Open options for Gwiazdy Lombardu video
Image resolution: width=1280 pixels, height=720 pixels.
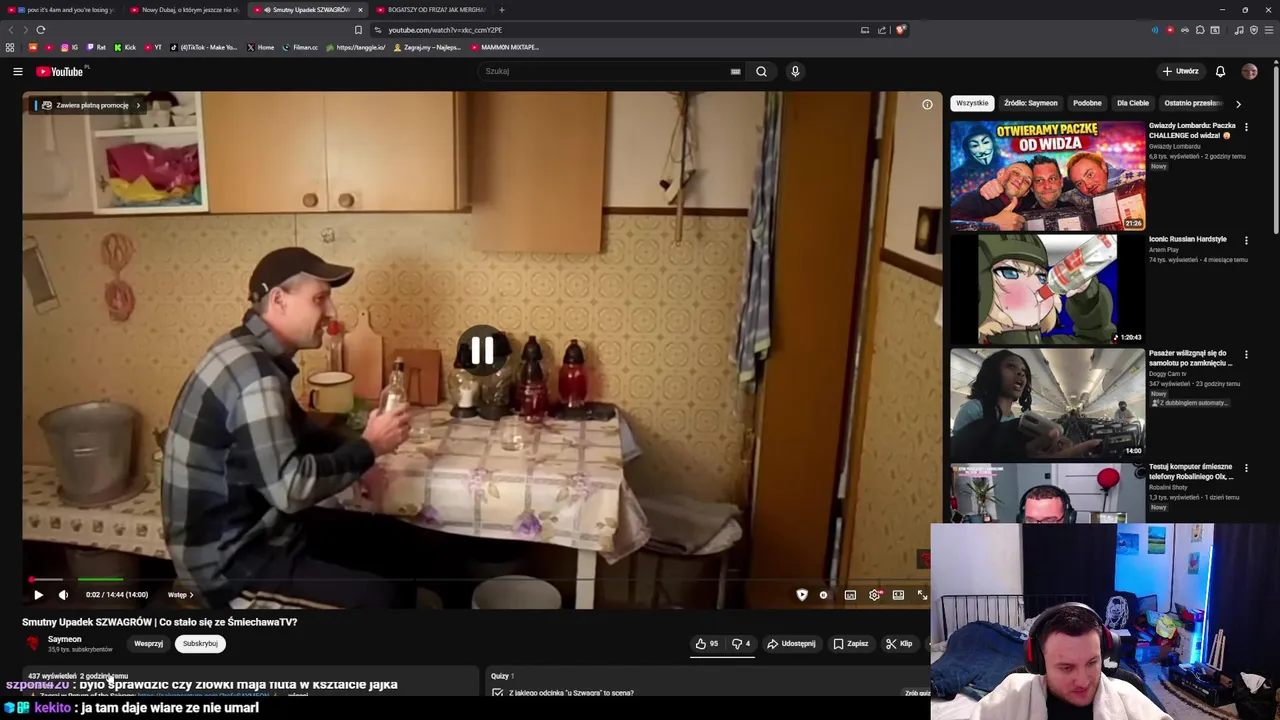[1246, 127]
